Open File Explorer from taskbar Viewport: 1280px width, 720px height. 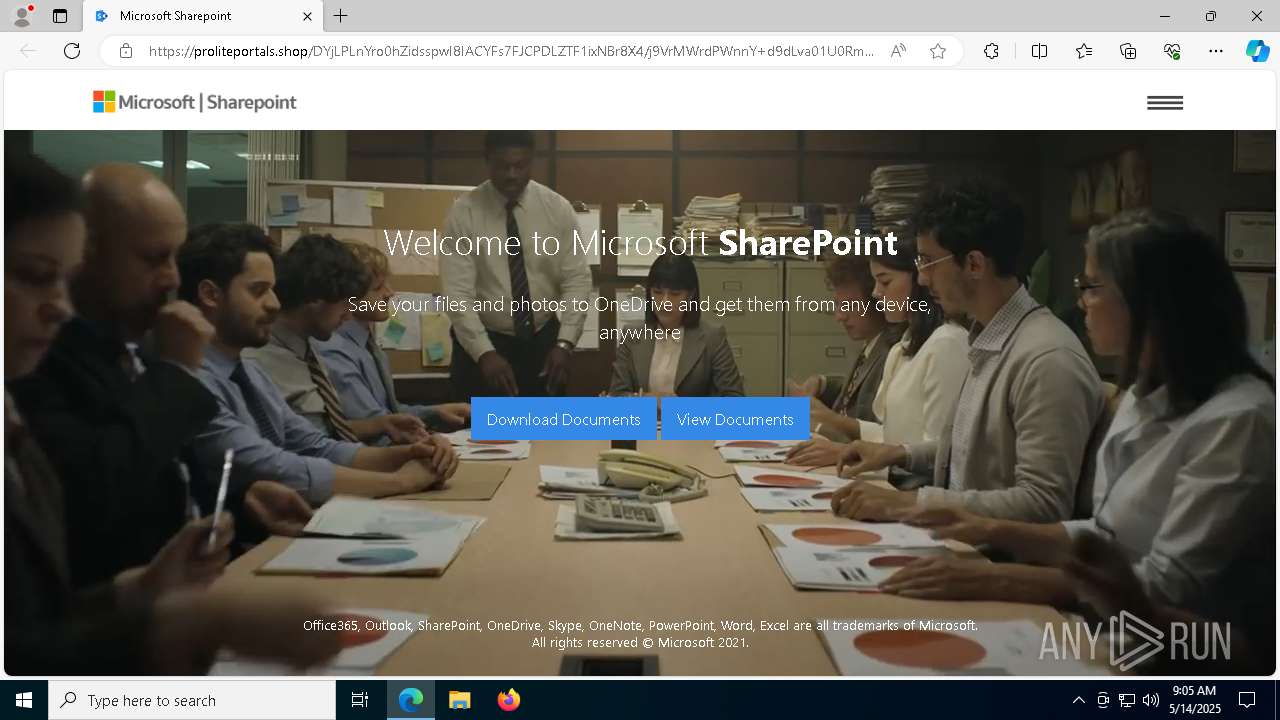tap(459, 700)
